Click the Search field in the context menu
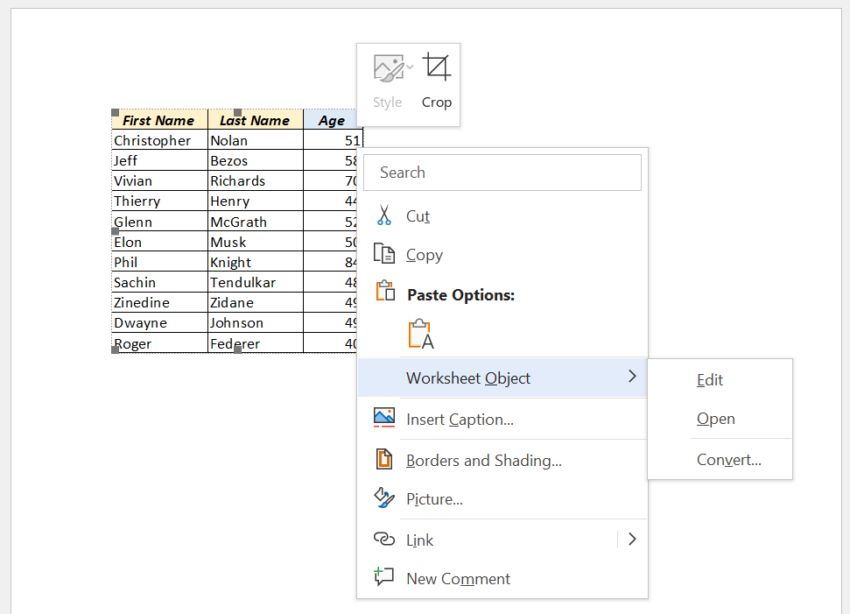Viewport: 850px width, 614px height. coord(502,172)
